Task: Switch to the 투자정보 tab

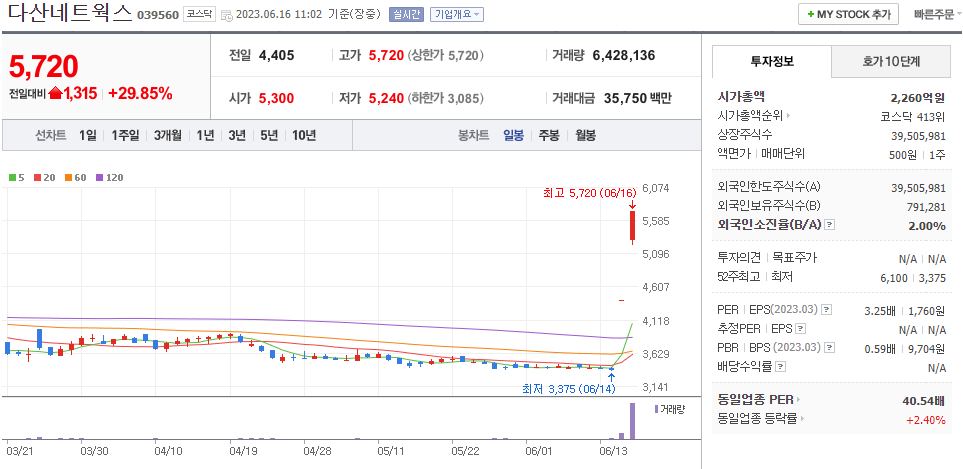Action: (772, 61)
